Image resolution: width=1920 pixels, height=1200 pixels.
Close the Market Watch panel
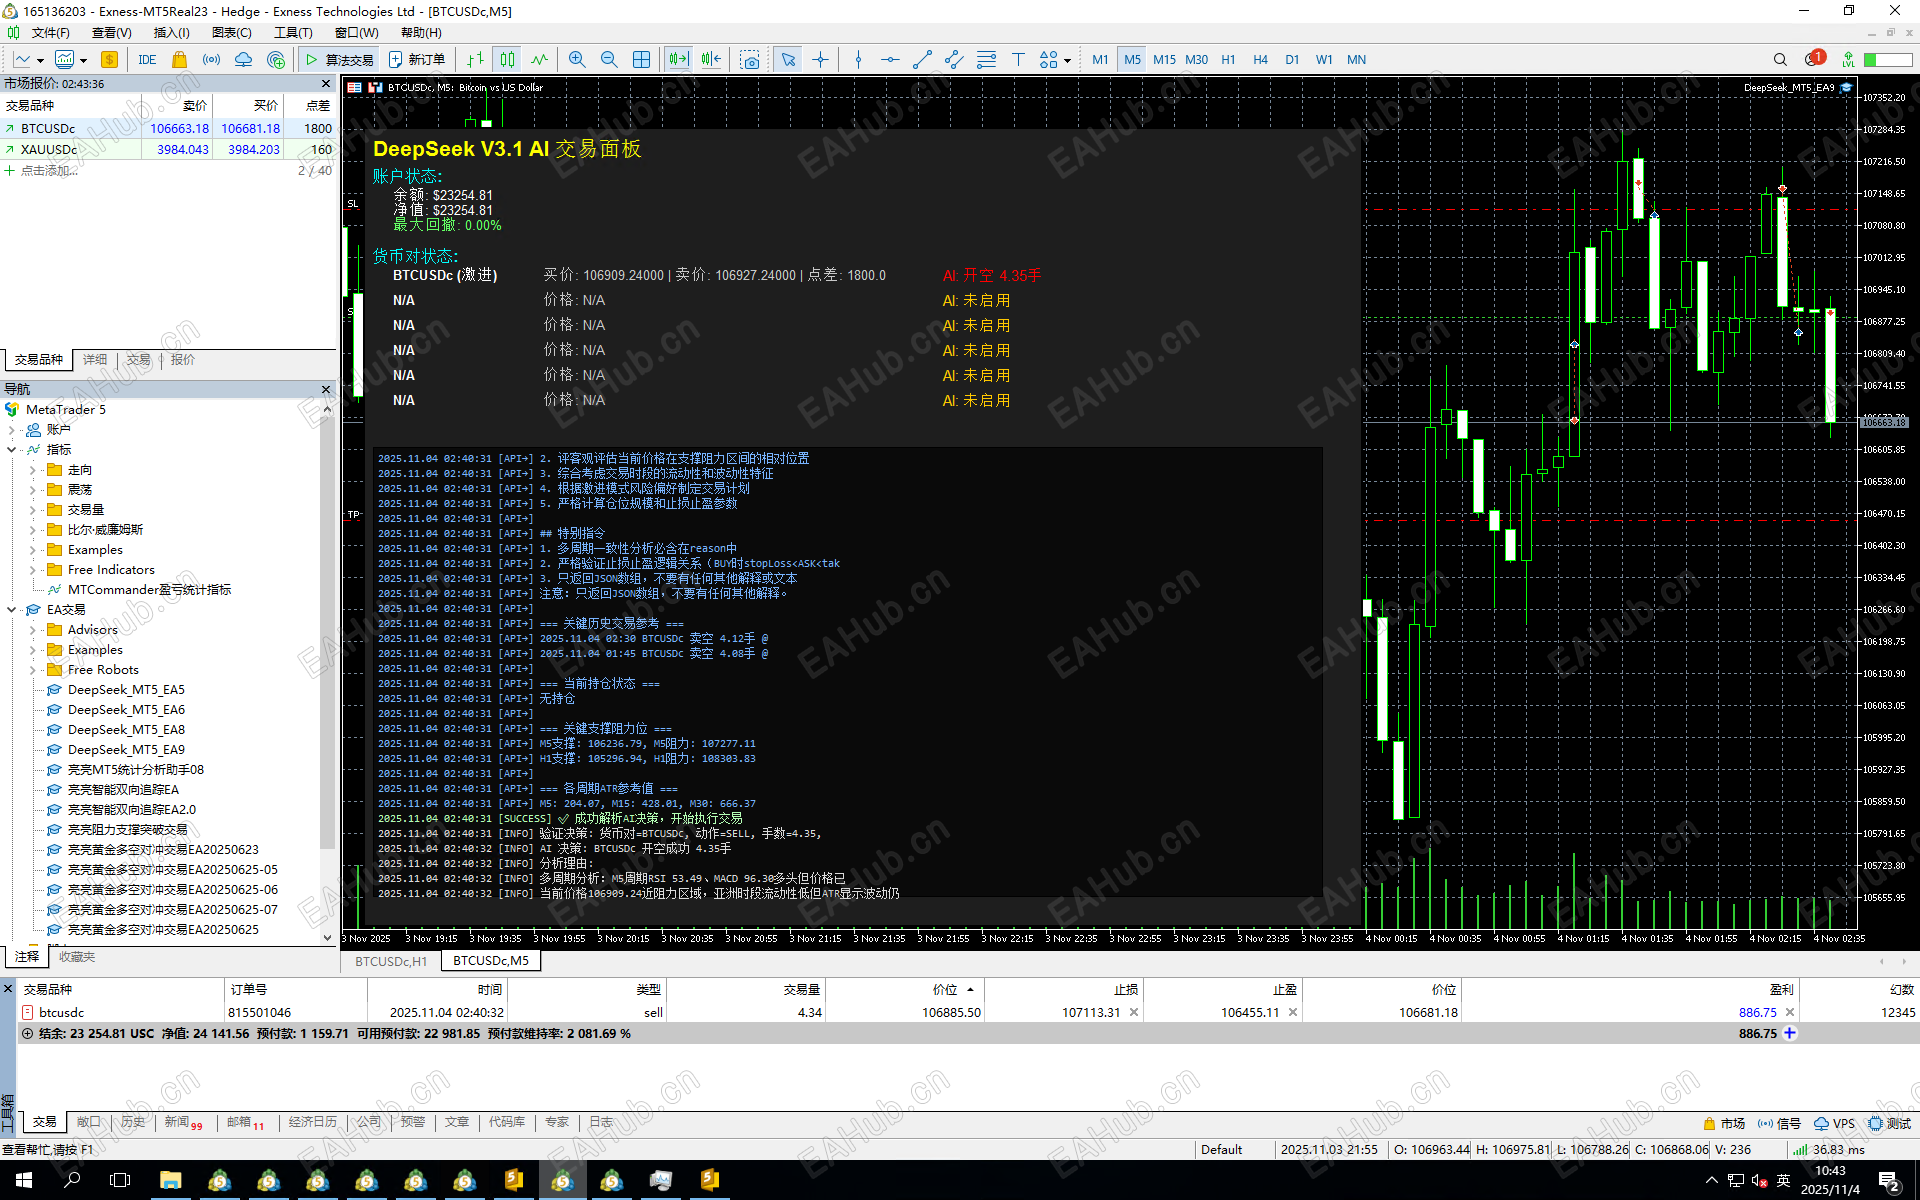click(x=326, y=84)
